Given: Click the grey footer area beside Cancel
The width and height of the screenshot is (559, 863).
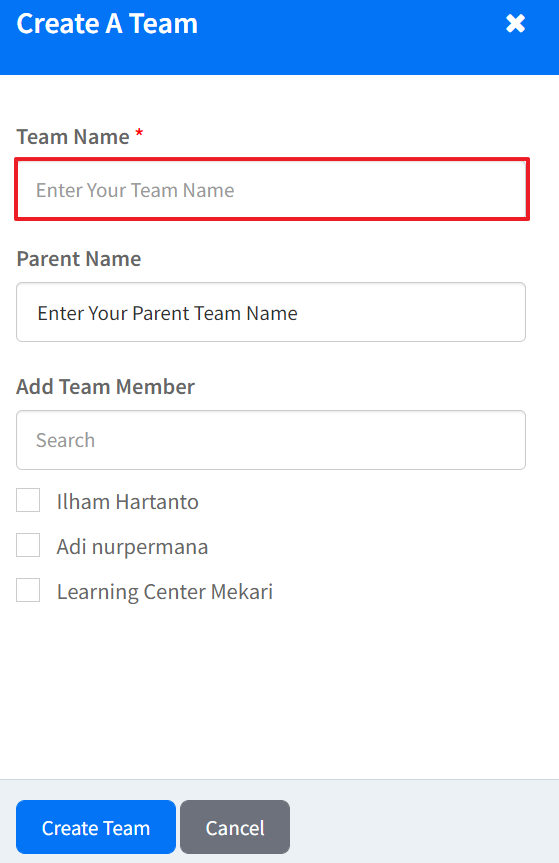Looking at the screenshot, I should 424,821.
